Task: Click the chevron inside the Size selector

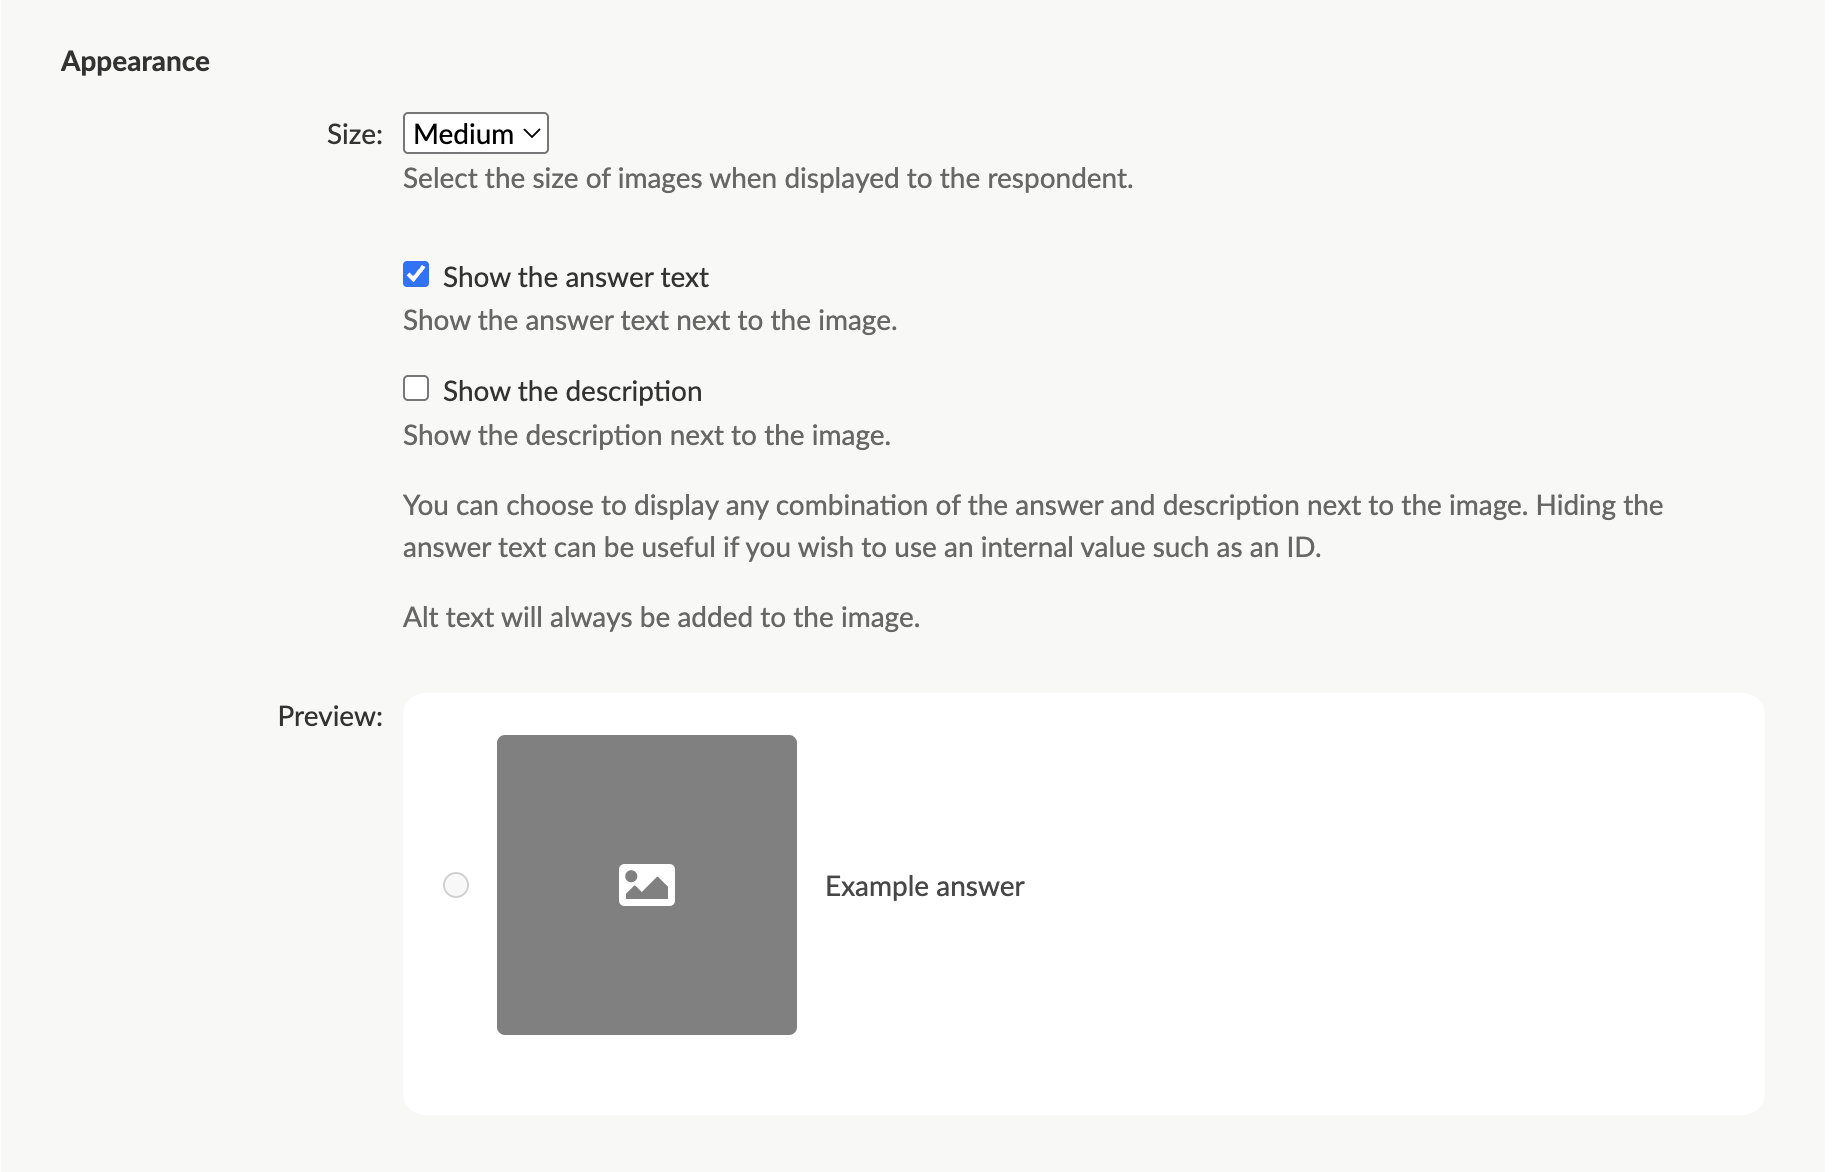Action: [x=528, y=132]
